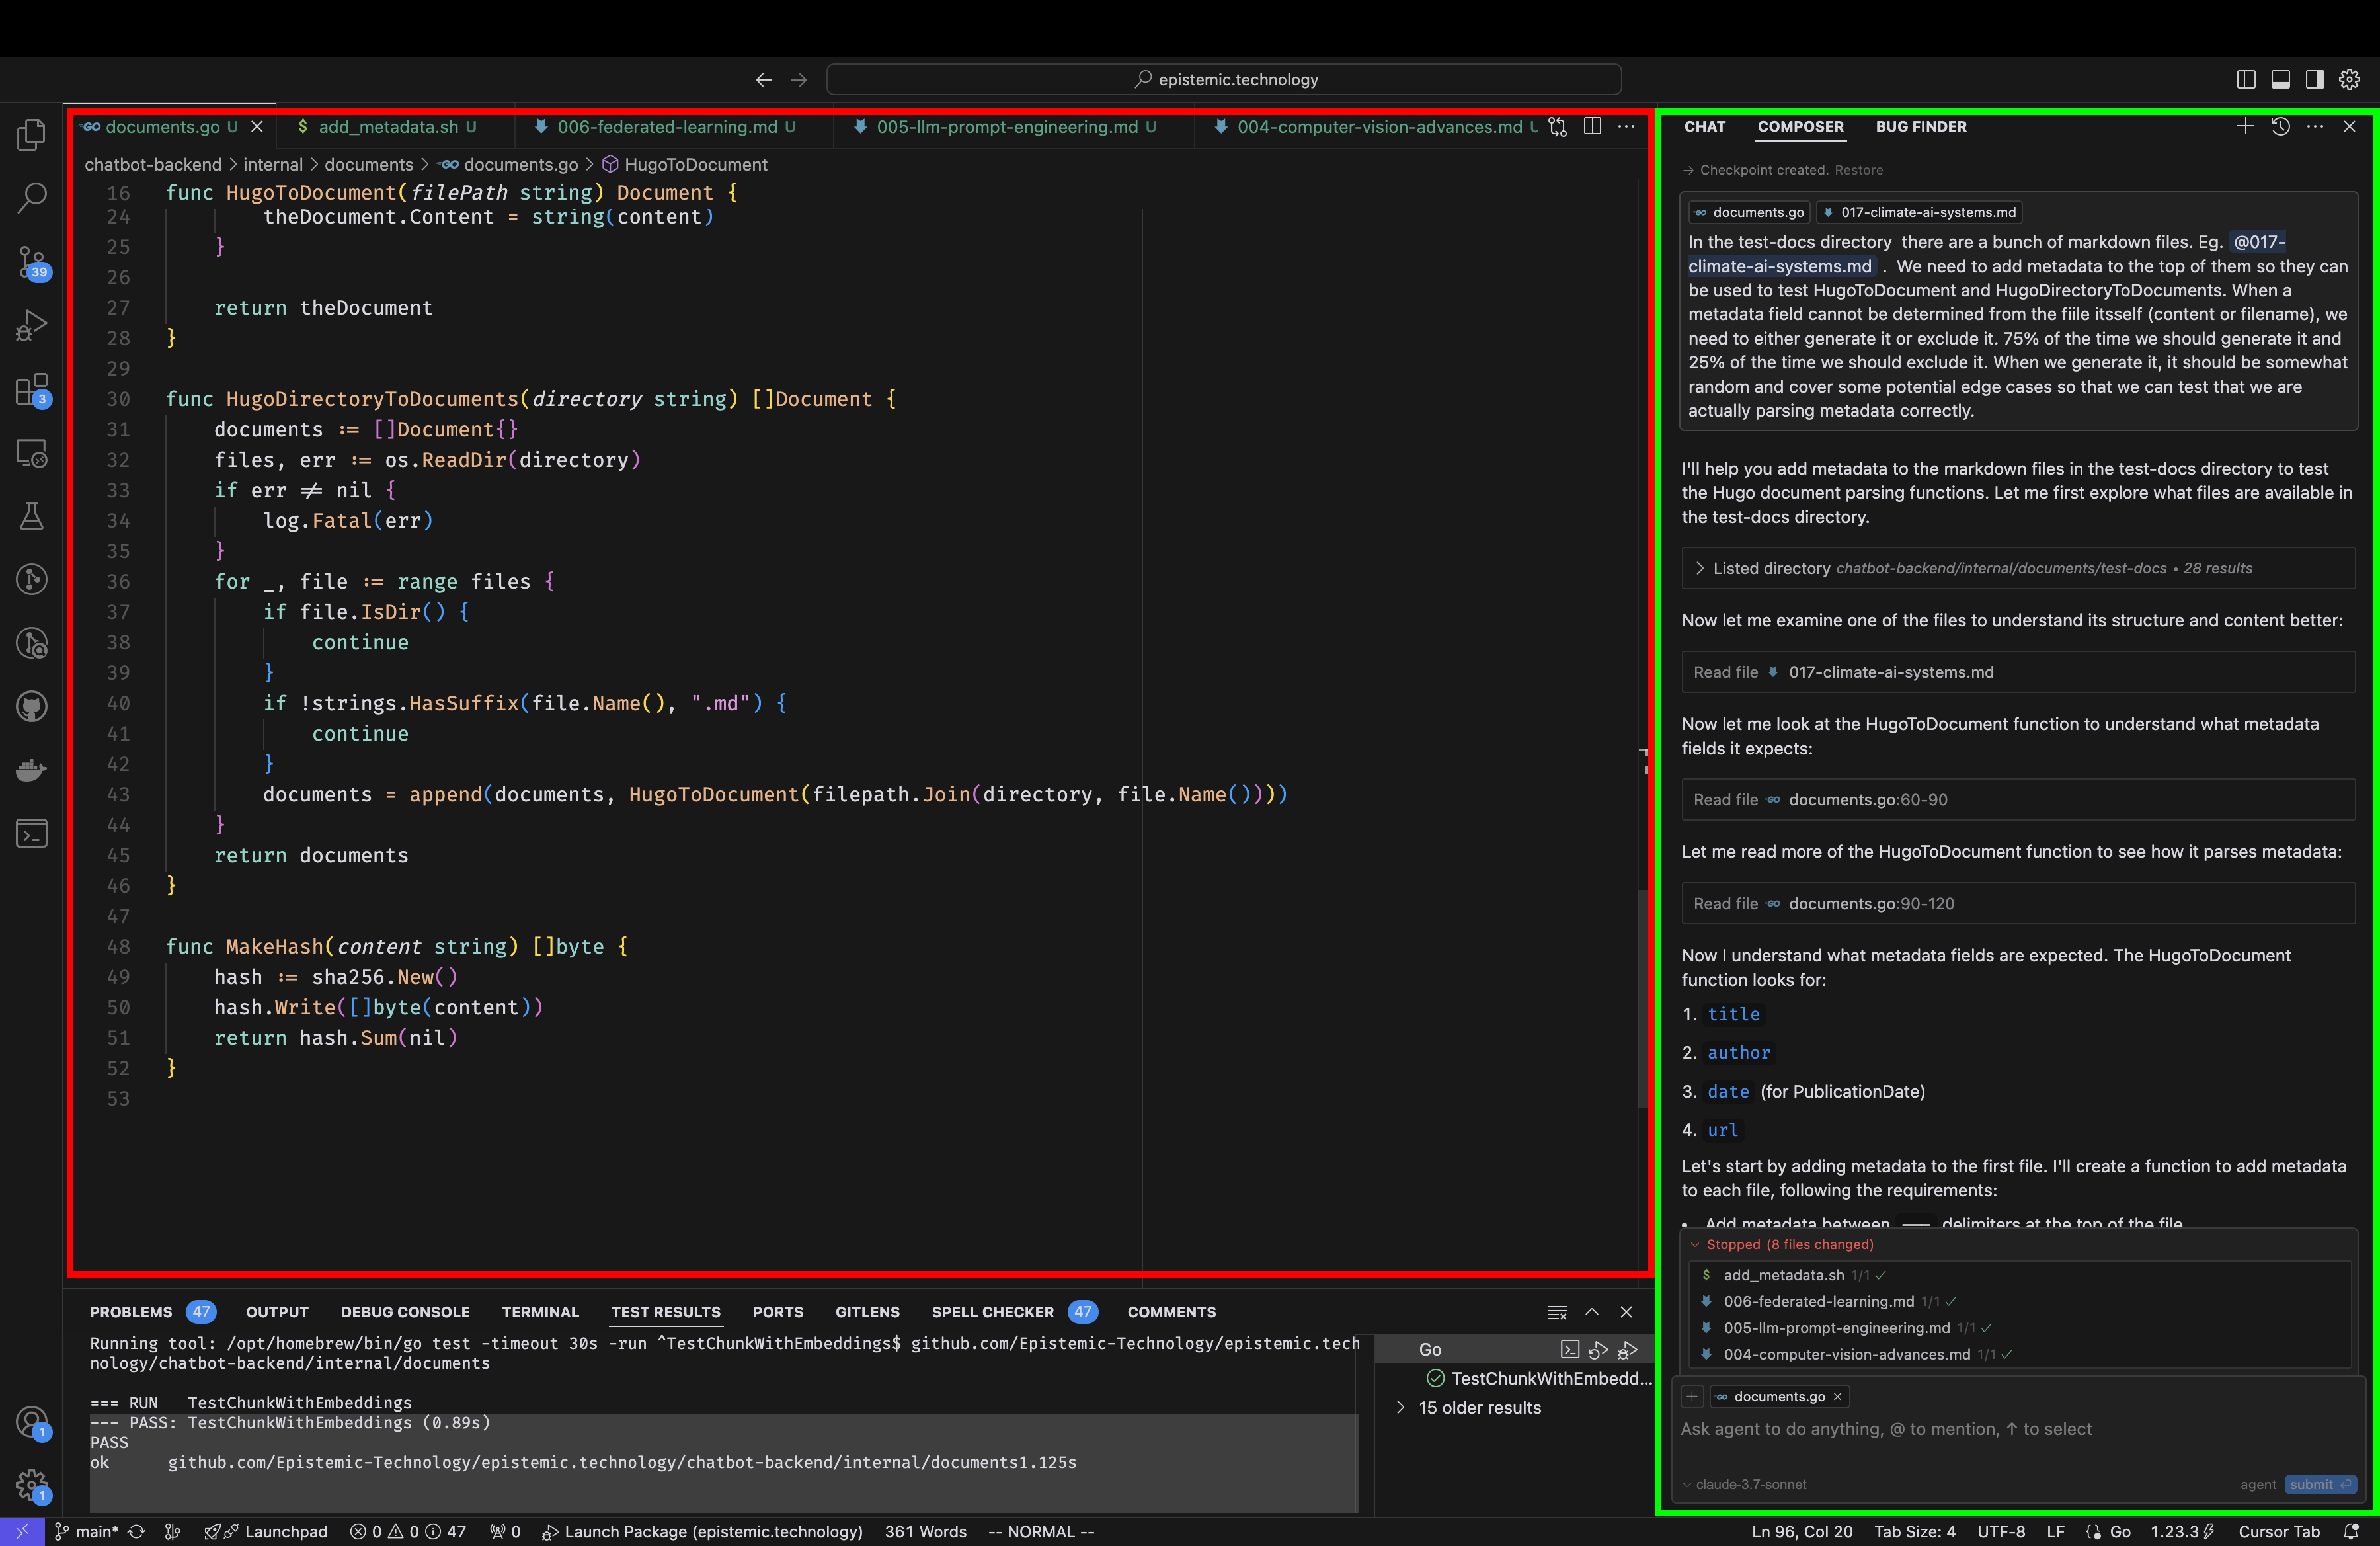
Task: Click the editor split right icon
Action: (1593, 126)
